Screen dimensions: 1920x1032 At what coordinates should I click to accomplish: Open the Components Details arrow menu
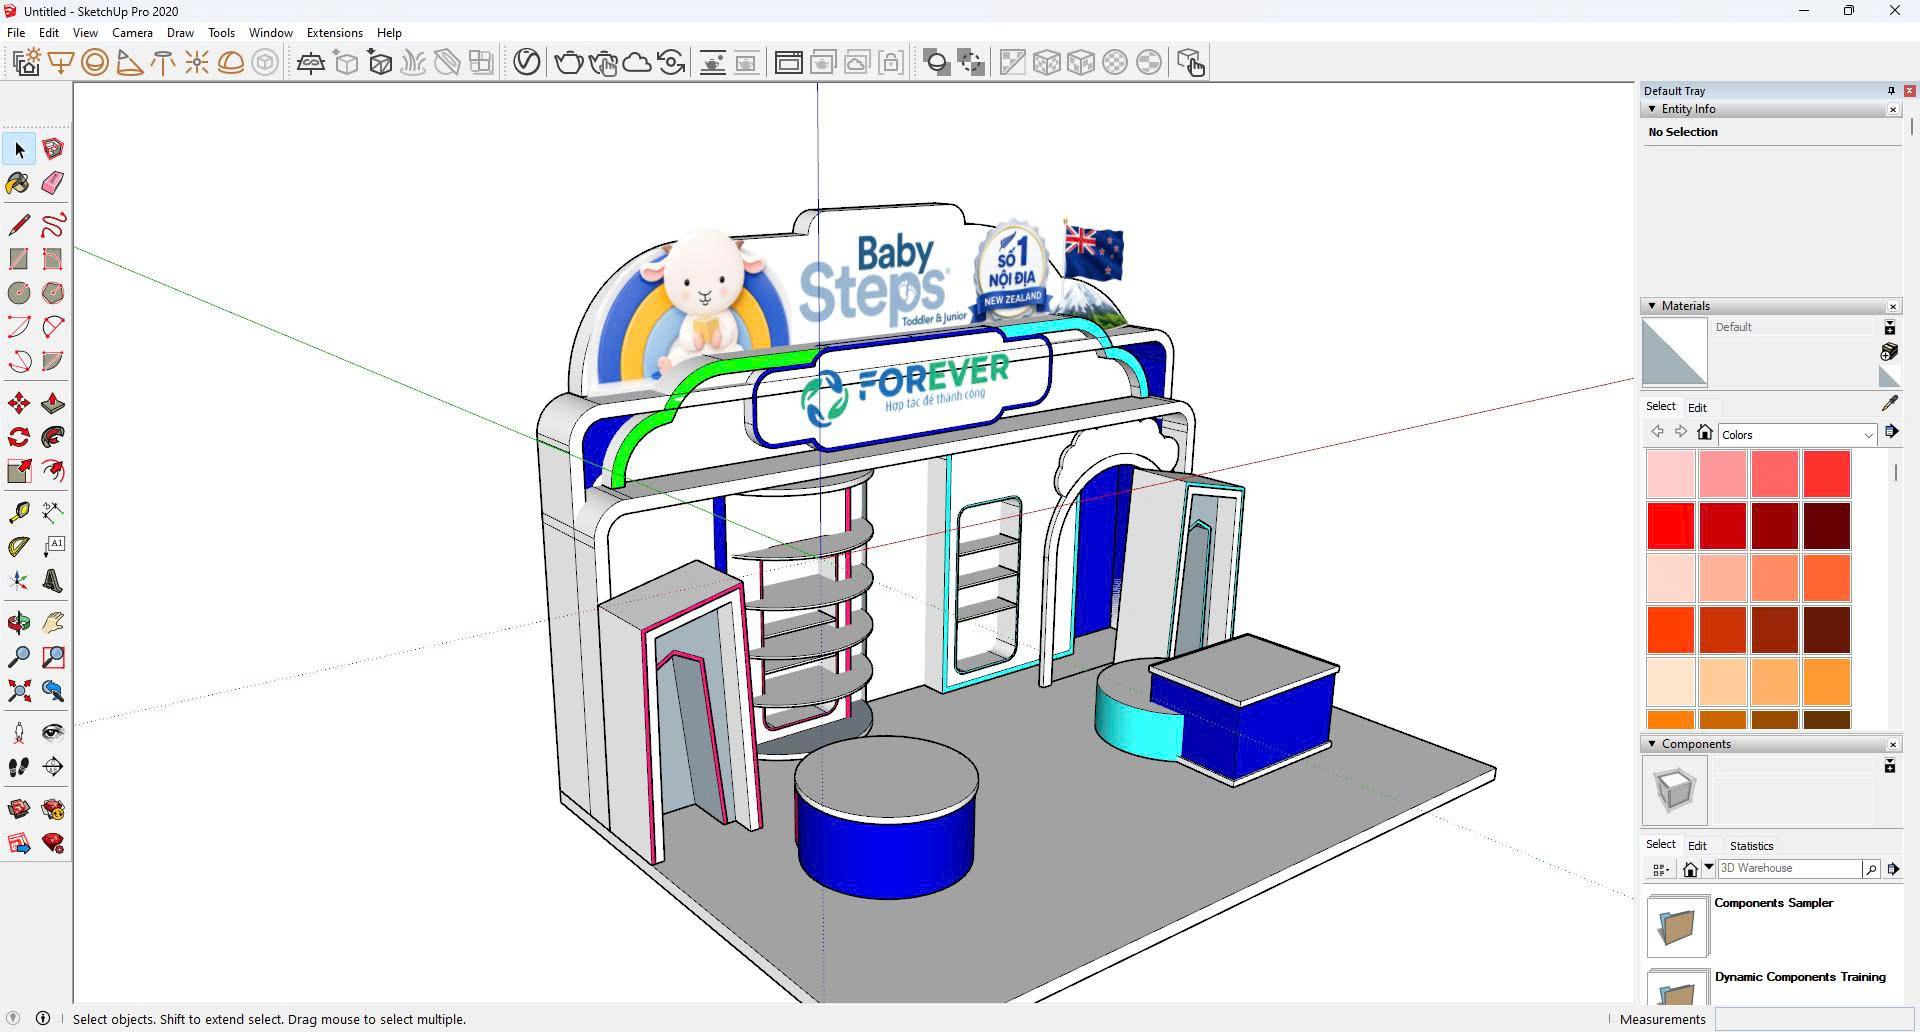pos(1893,869)
